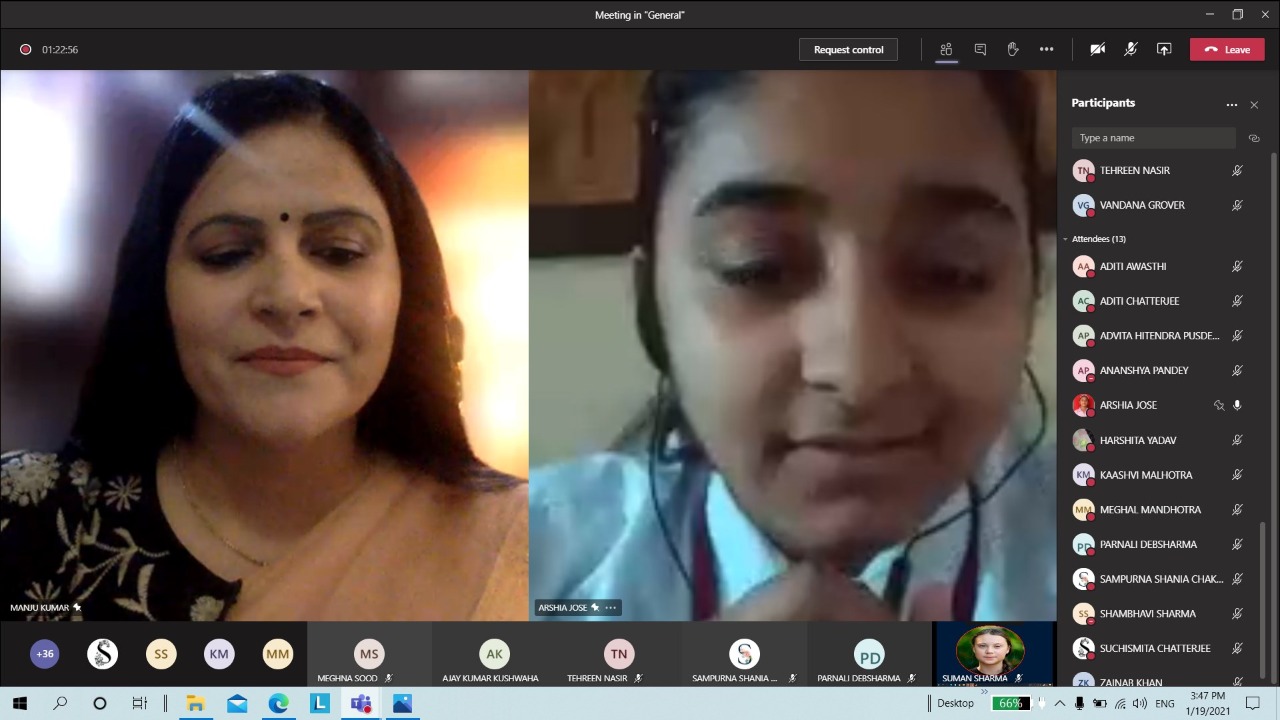
Task: Open Microsoft Teams from the taskbar
Action: [x=361, y=703]
